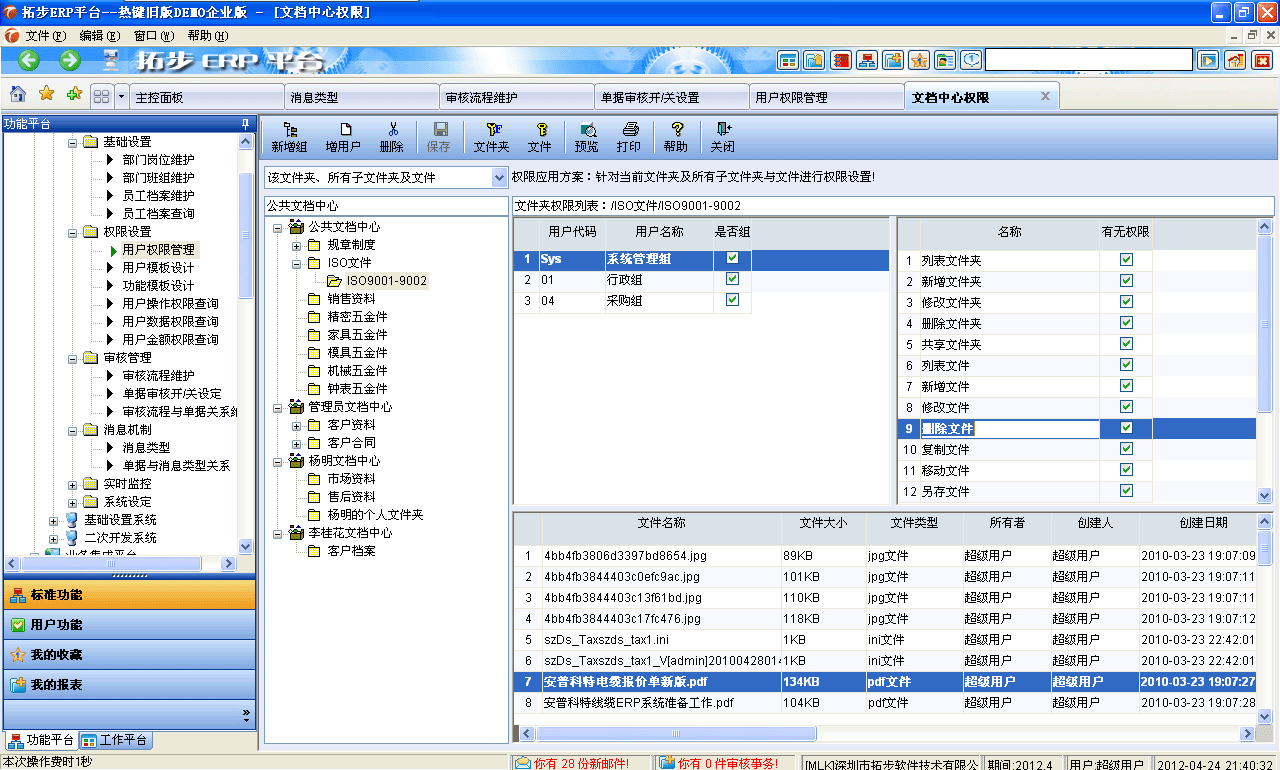Click the 保存 (save) toolbar icon

coord(440,137)
